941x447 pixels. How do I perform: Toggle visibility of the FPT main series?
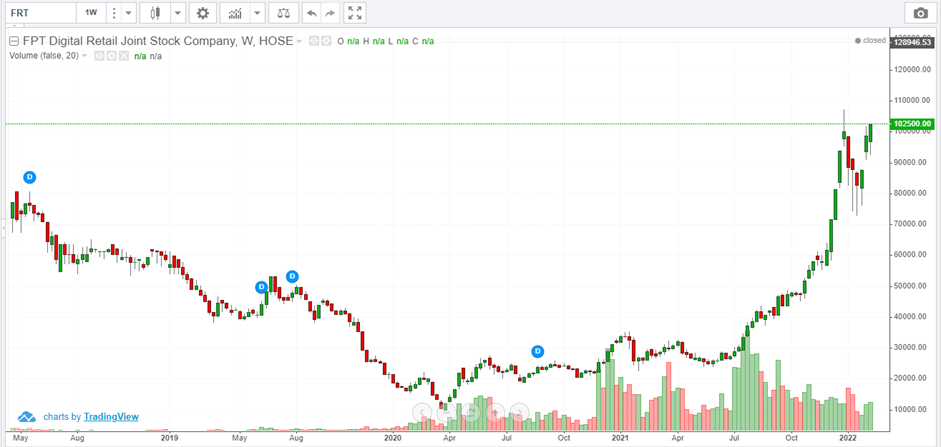pyautogui.click(x=313, y=41)
